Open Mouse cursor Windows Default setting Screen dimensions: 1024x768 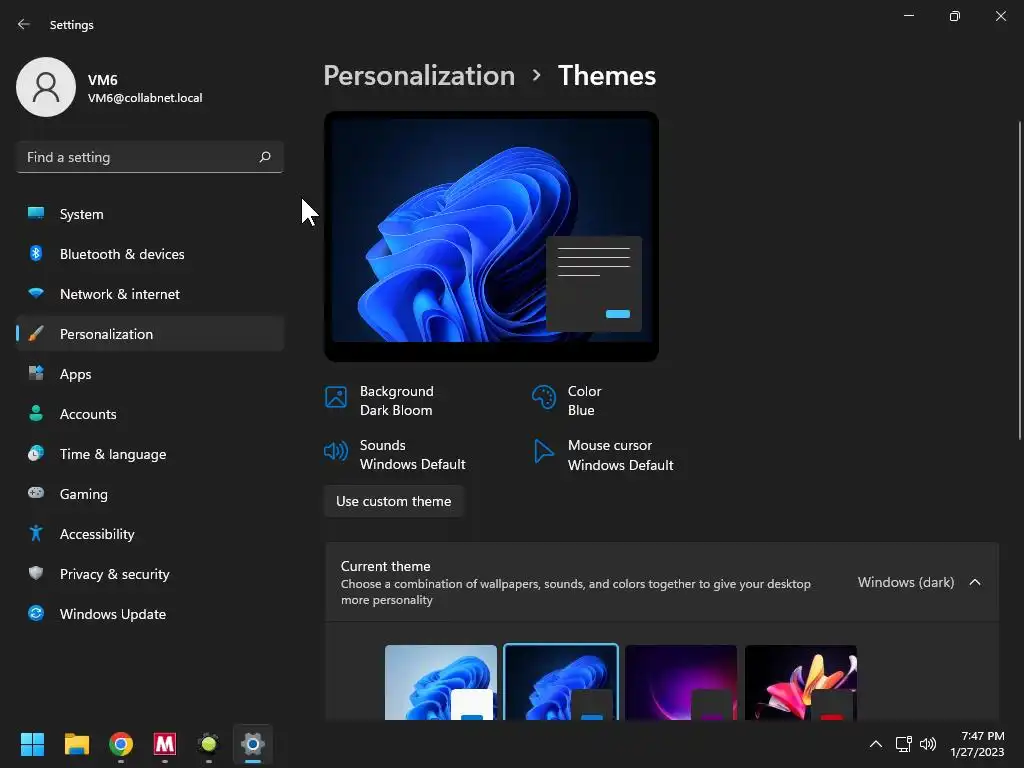tap(603, 455)
